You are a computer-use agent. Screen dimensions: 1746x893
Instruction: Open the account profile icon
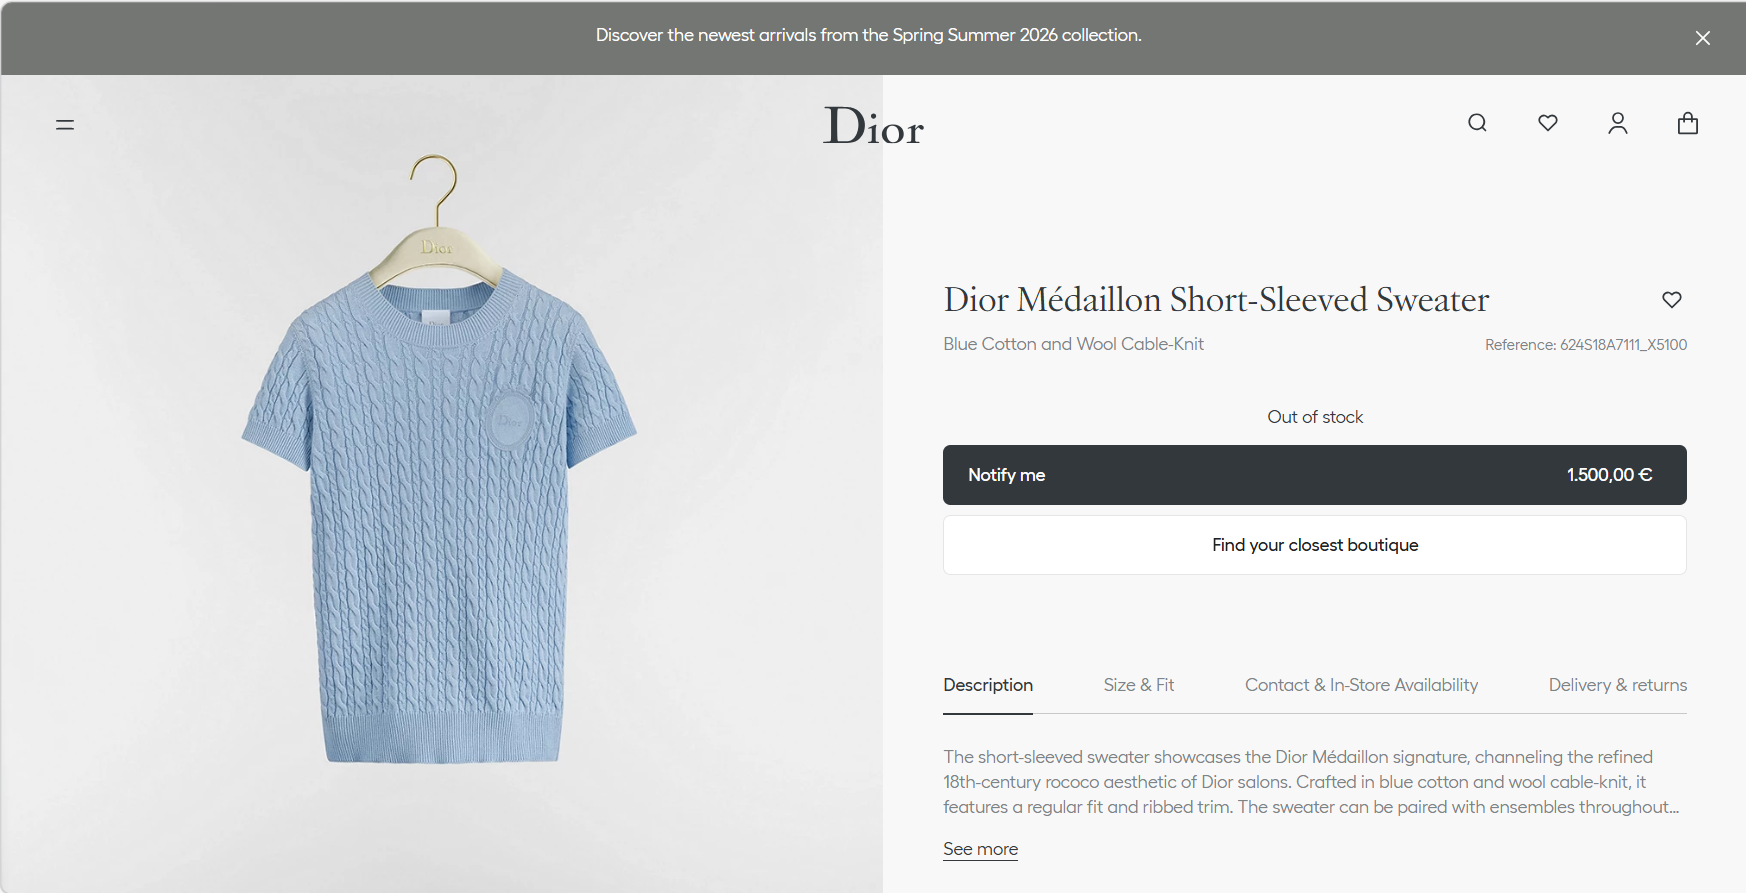point(1618,123)
